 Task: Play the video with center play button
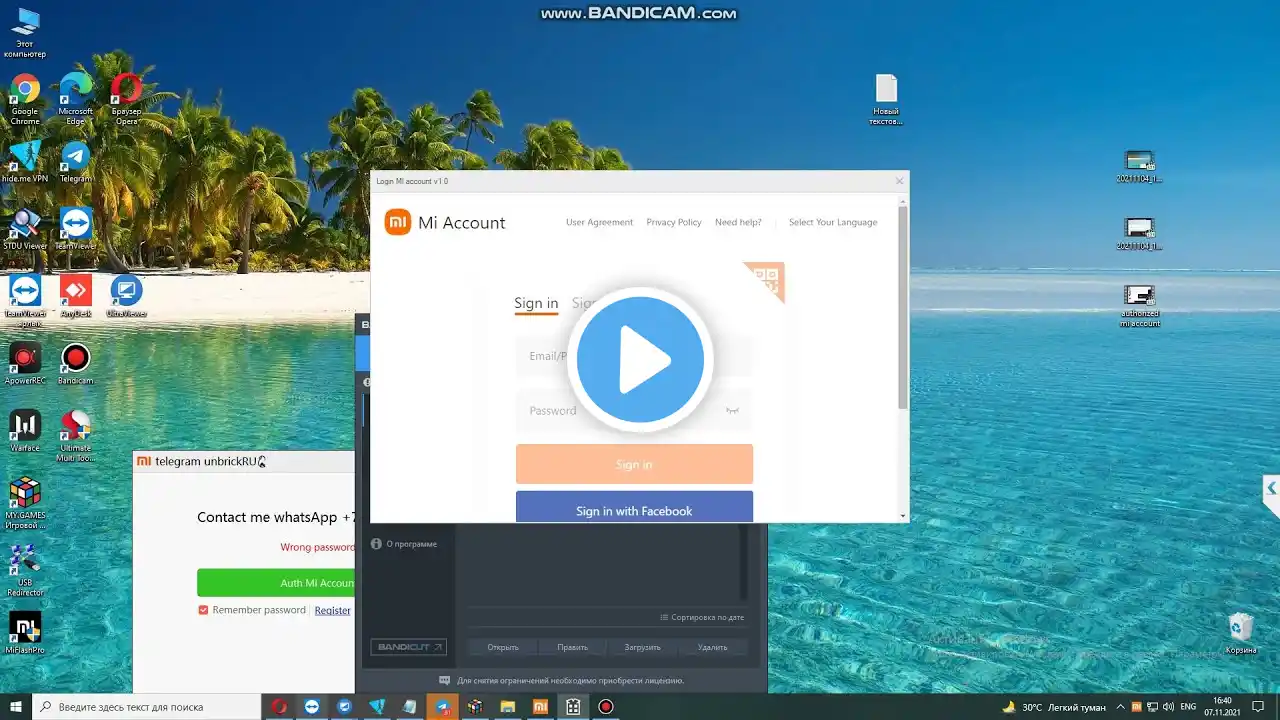[x=640, y=360]
